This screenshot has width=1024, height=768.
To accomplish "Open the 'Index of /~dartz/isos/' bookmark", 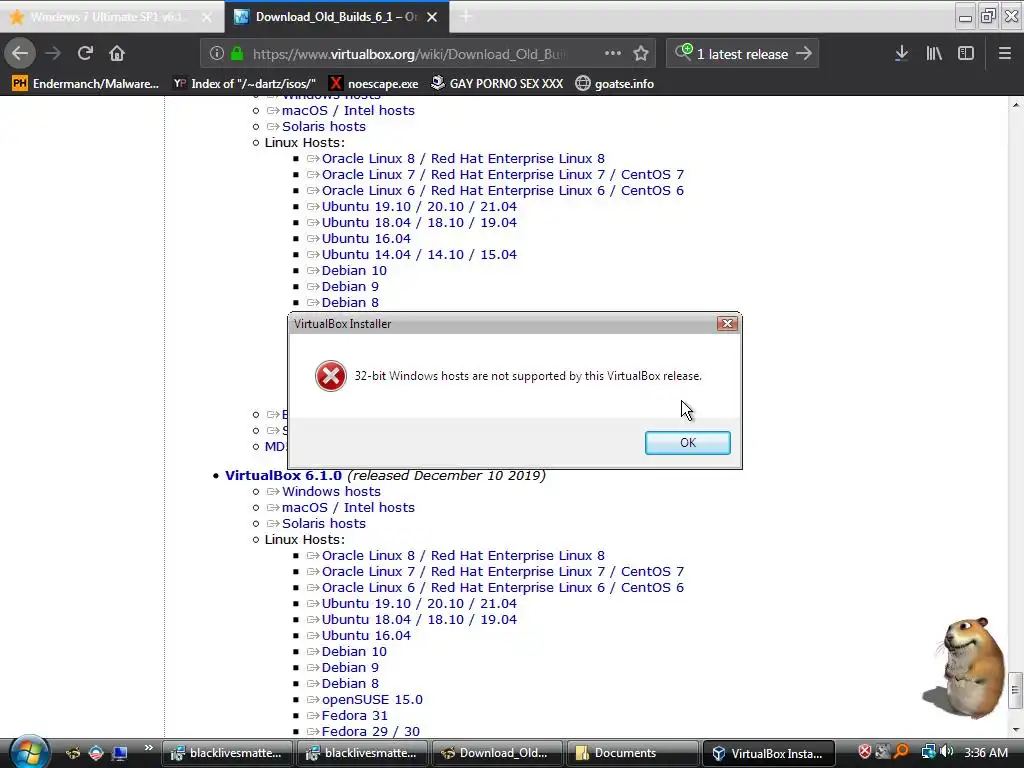I will [x=244, y=84].
